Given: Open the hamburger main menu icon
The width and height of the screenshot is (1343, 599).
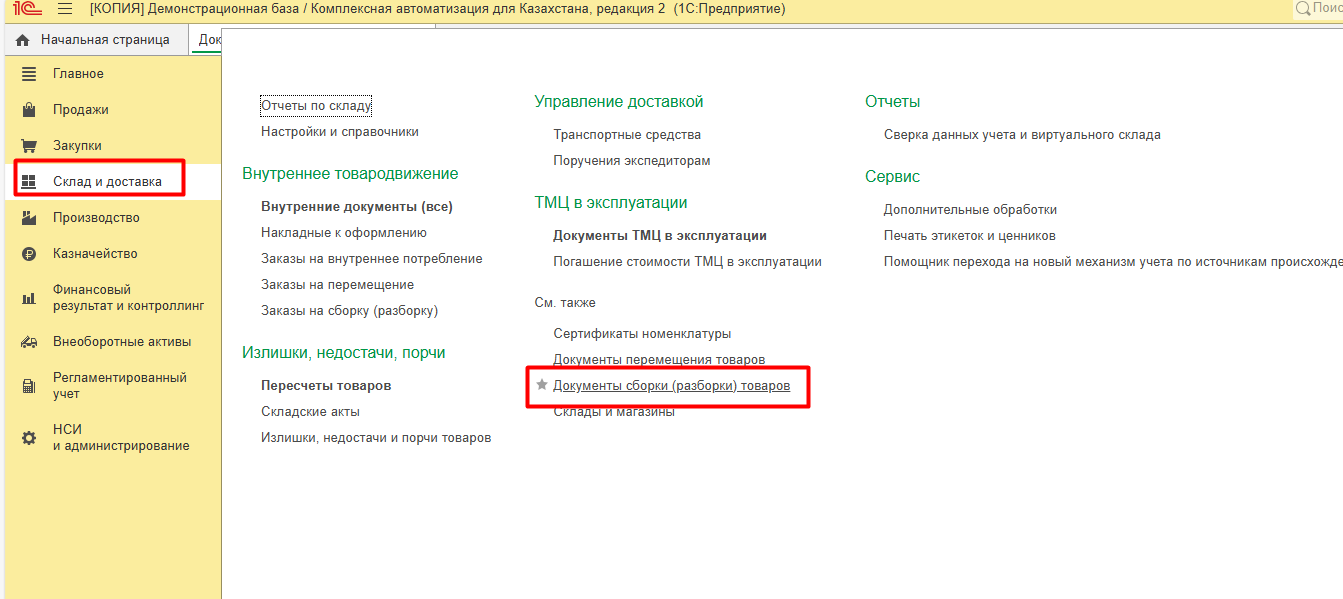Looking at the screenshot, I should pyautogui.click(x=65, y=9).
